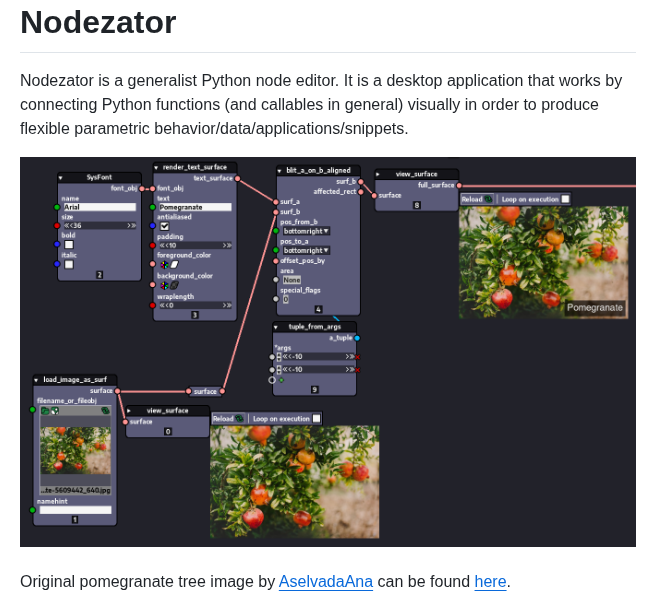Click the blue a_tuple output socket
The height and width of the screenshot is (600, 655).
tap(357, 338)
